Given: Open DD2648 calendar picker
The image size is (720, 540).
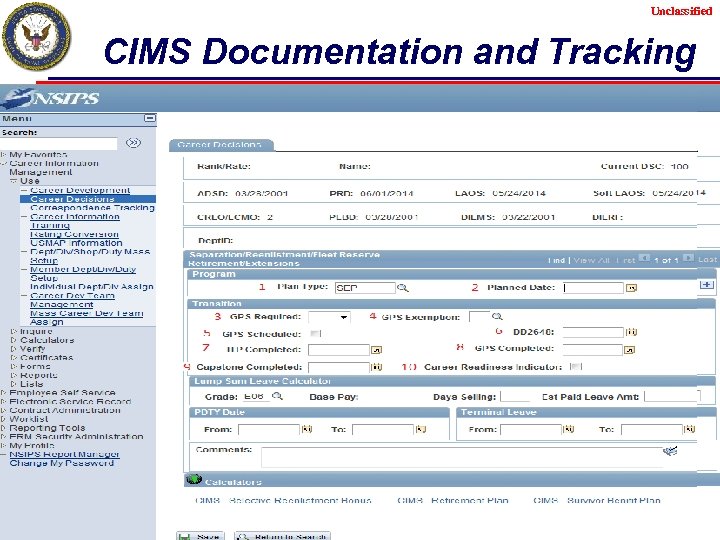Looking at the screenshot, I should pyautogui.click(x=631, y=332).
